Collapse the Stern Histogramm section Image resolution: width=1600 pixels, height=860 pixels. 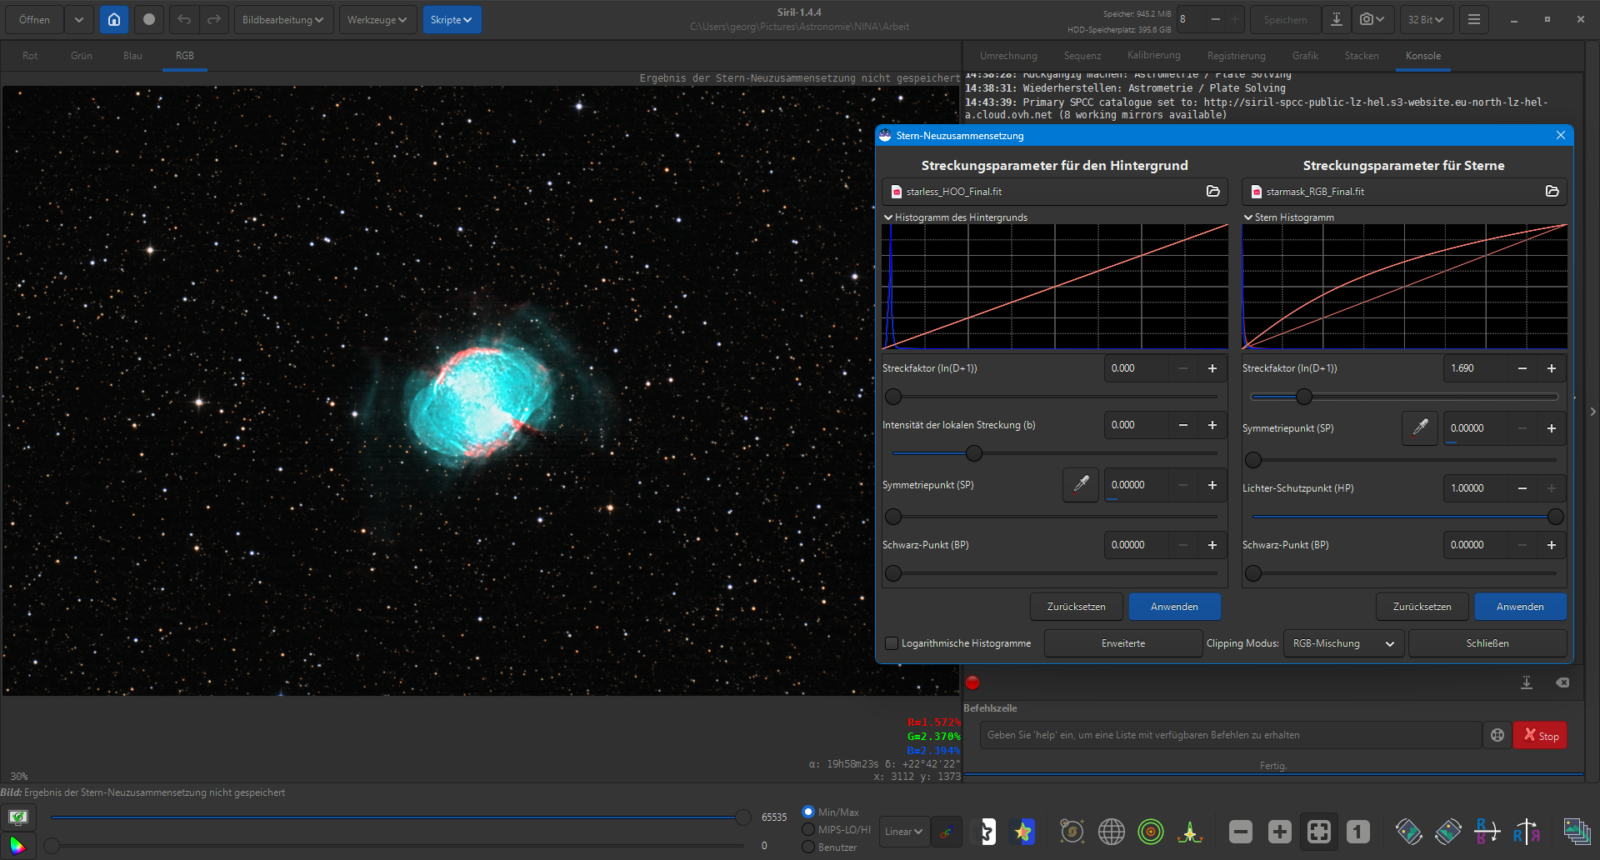point(1248,217)
